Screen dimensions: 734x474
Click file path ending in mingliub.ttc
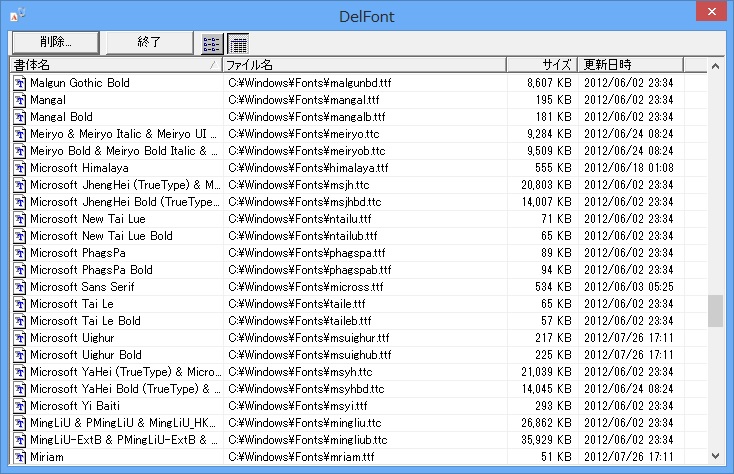308,440
